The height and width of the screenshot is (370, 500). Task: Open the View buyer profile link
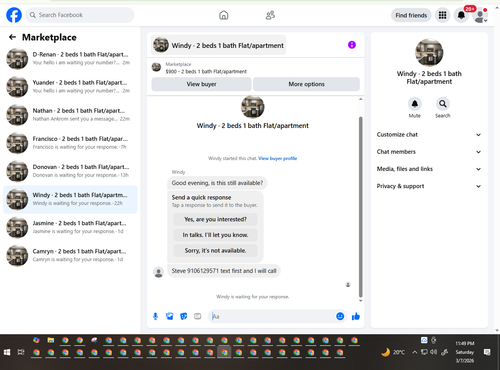pos(277,158)
